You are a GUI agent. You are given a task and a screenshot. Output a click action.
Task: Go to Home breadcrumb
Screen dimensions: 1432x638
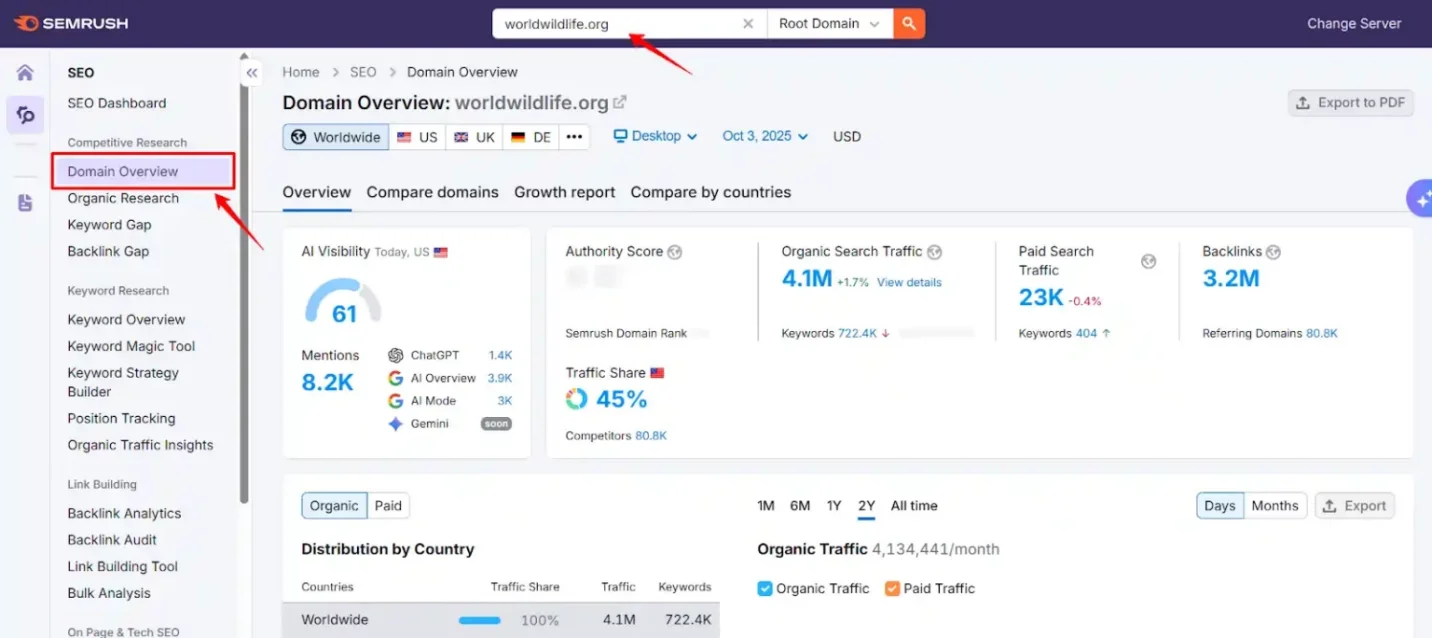(x=301, y=72)
